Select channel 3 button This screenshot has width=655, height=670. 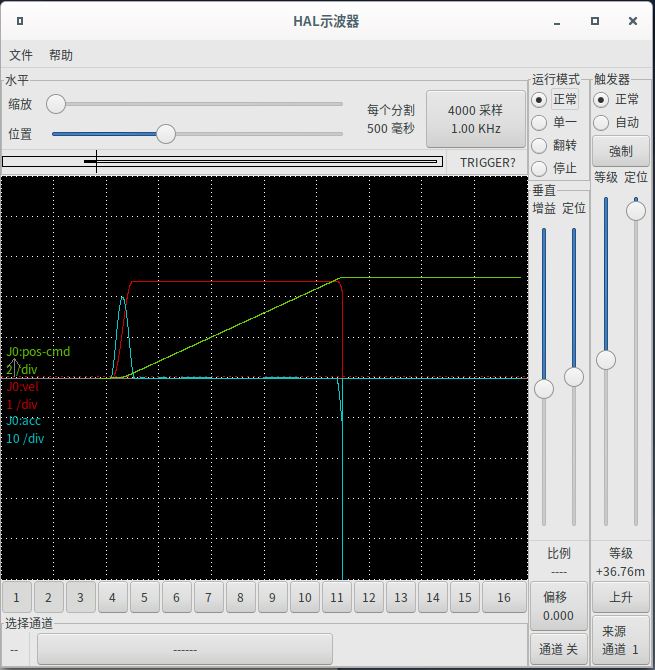click(80, 597)
